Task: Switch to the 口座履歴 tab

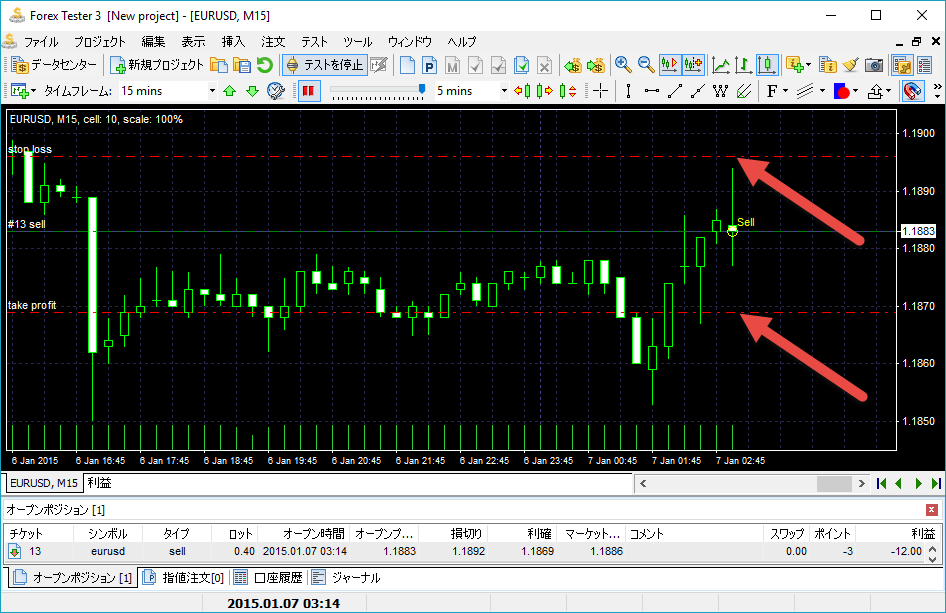Action: (267, 578)
